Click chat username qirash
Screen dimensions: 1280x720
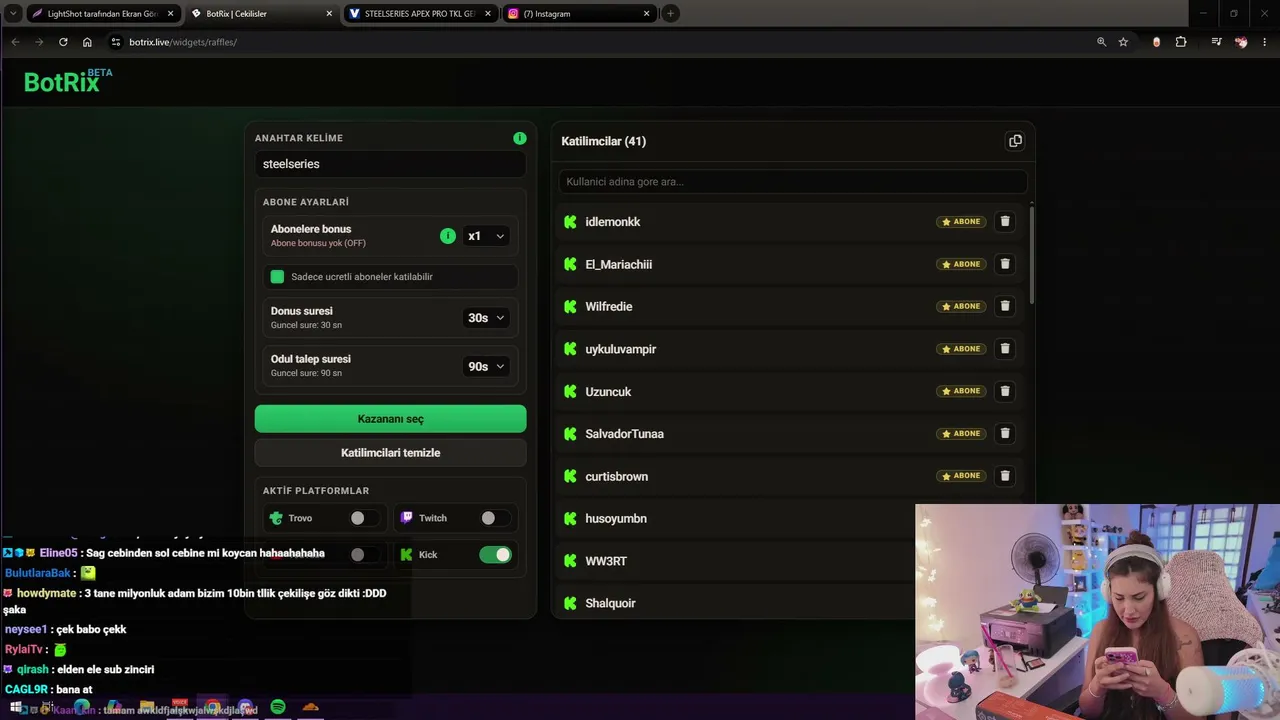coord(32,669)
